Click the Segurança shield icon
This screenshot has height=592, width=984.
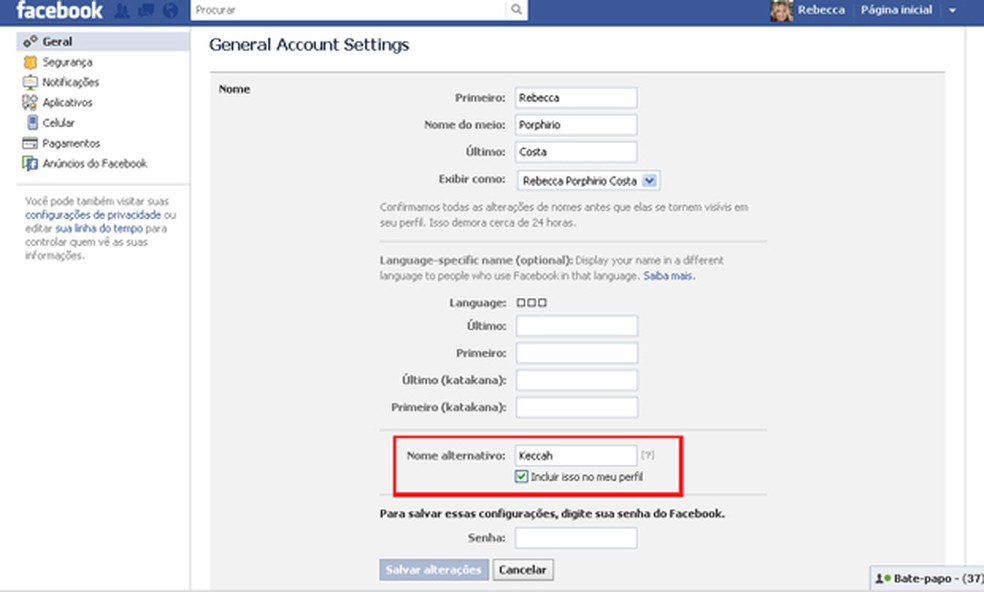click(x=30, y=62)
